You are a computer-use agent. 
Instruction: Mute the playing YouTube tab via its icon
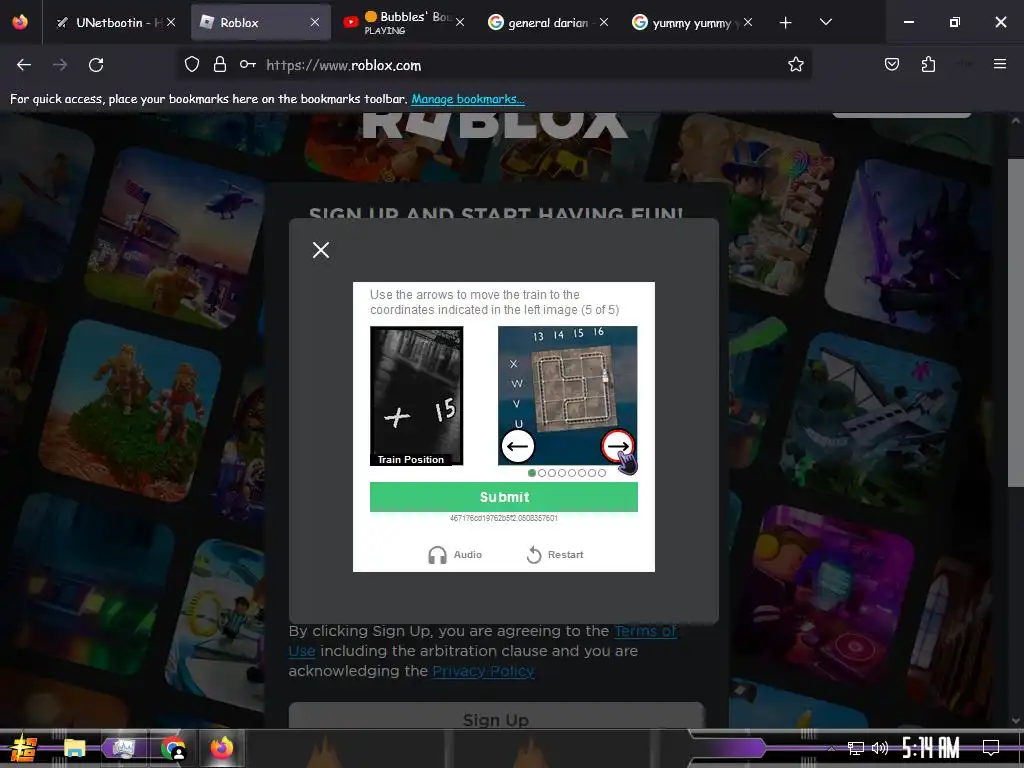351,22
